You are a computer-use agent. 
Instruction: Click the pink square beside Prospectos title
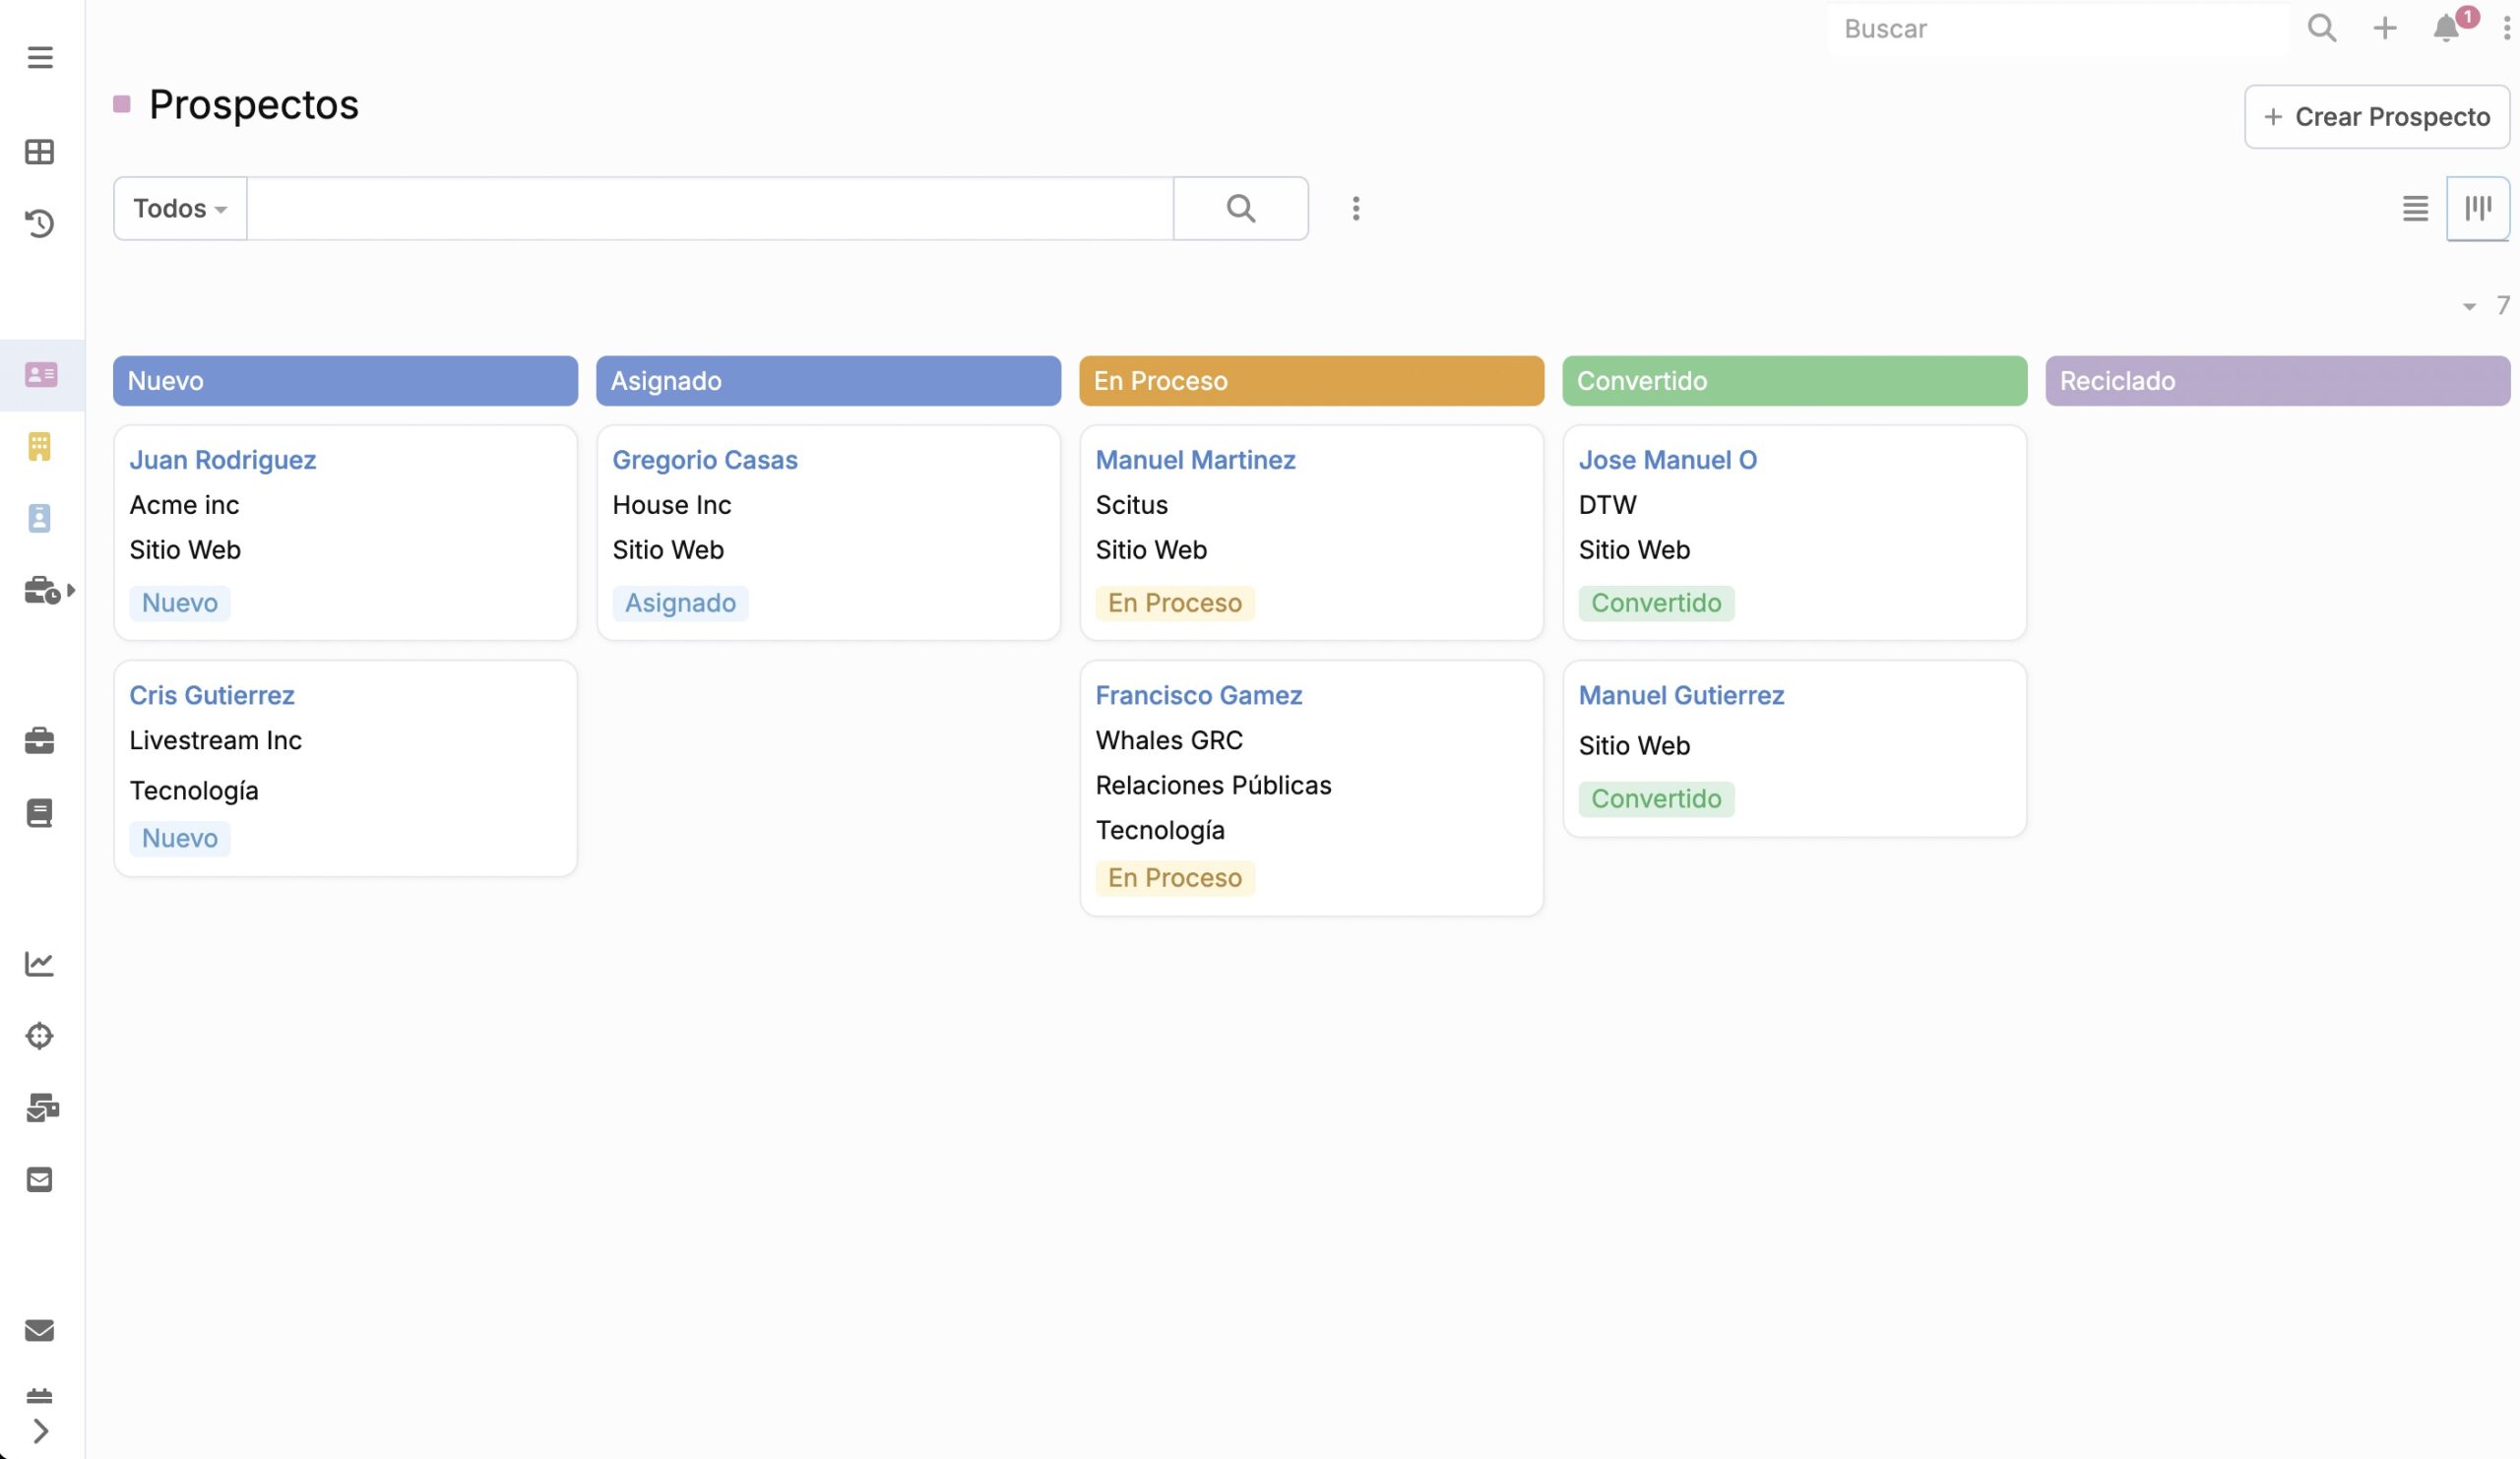click(122, 104)
